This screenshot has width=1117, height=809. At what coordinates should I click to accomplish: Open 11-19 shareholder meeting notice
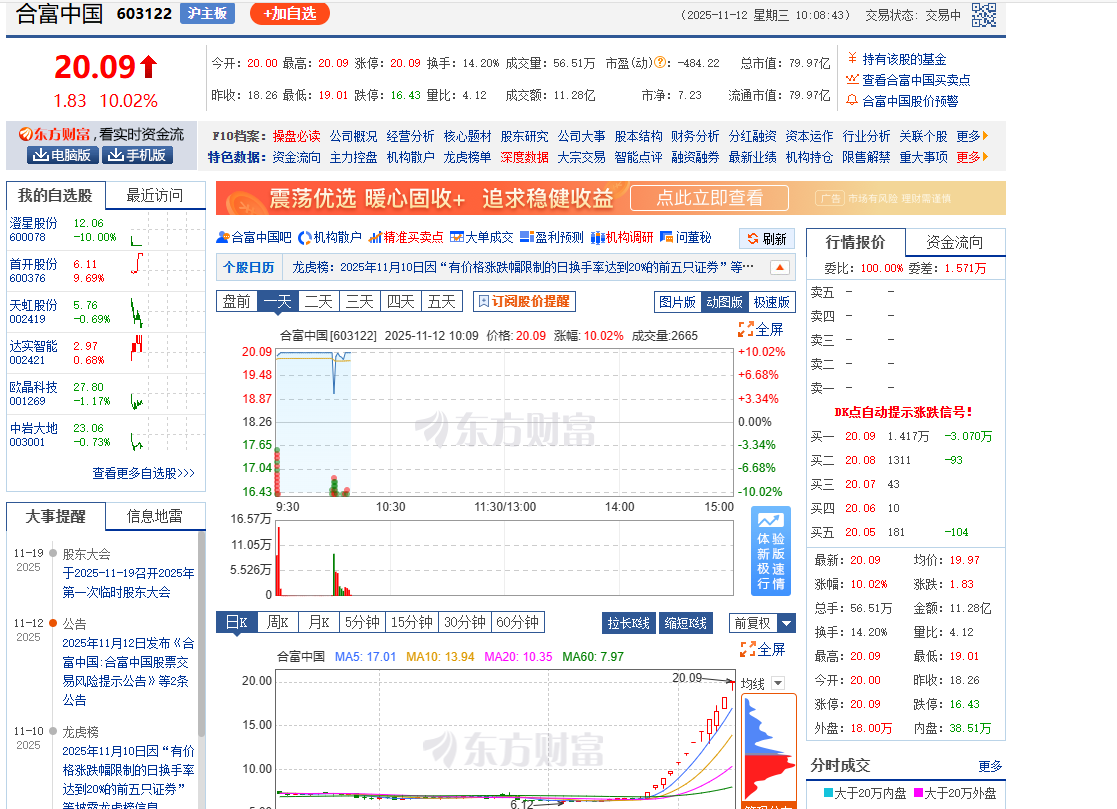click(128, 583)
